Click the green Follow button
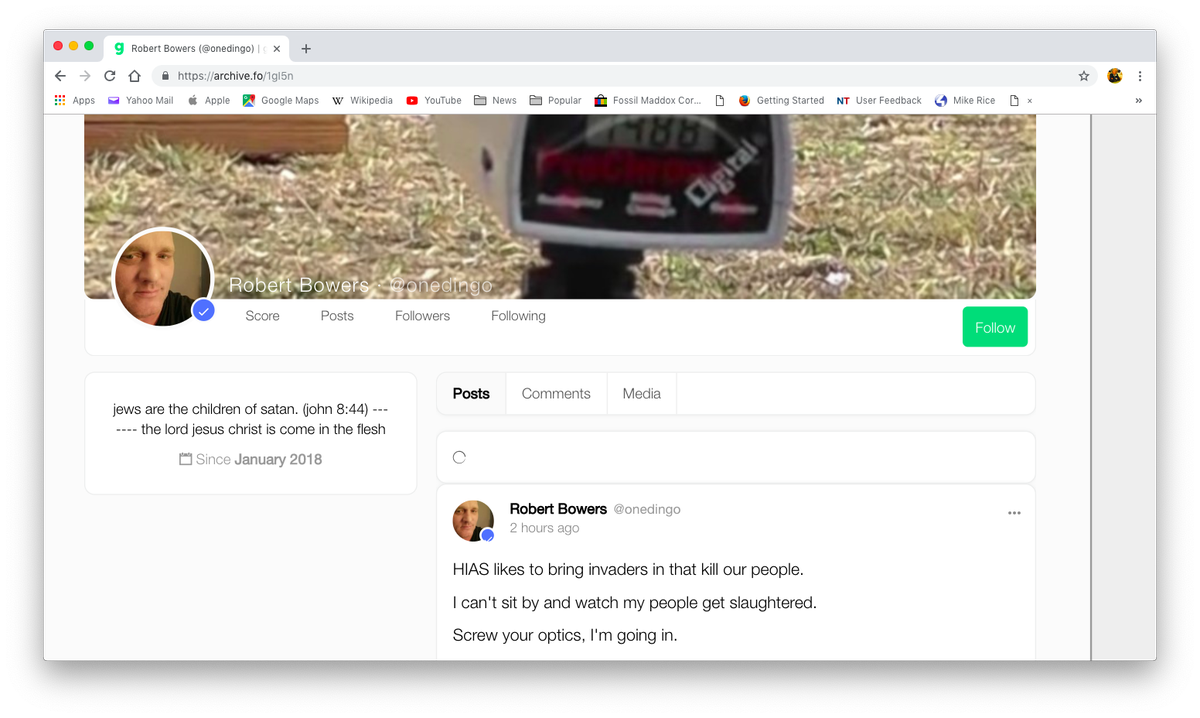This screenshot has height=718, width=1200. coord(995,327)
